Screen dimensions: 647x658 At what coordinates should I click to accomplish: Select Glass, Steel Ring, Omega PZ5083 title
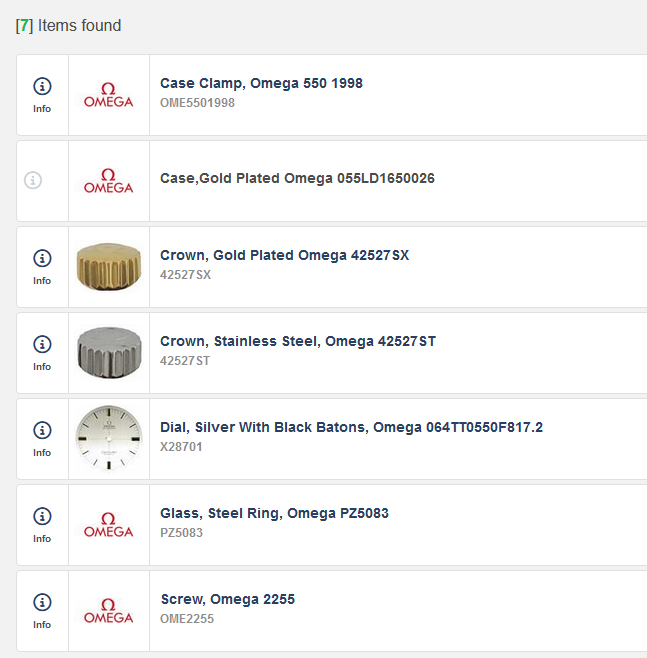coord(274,514)
